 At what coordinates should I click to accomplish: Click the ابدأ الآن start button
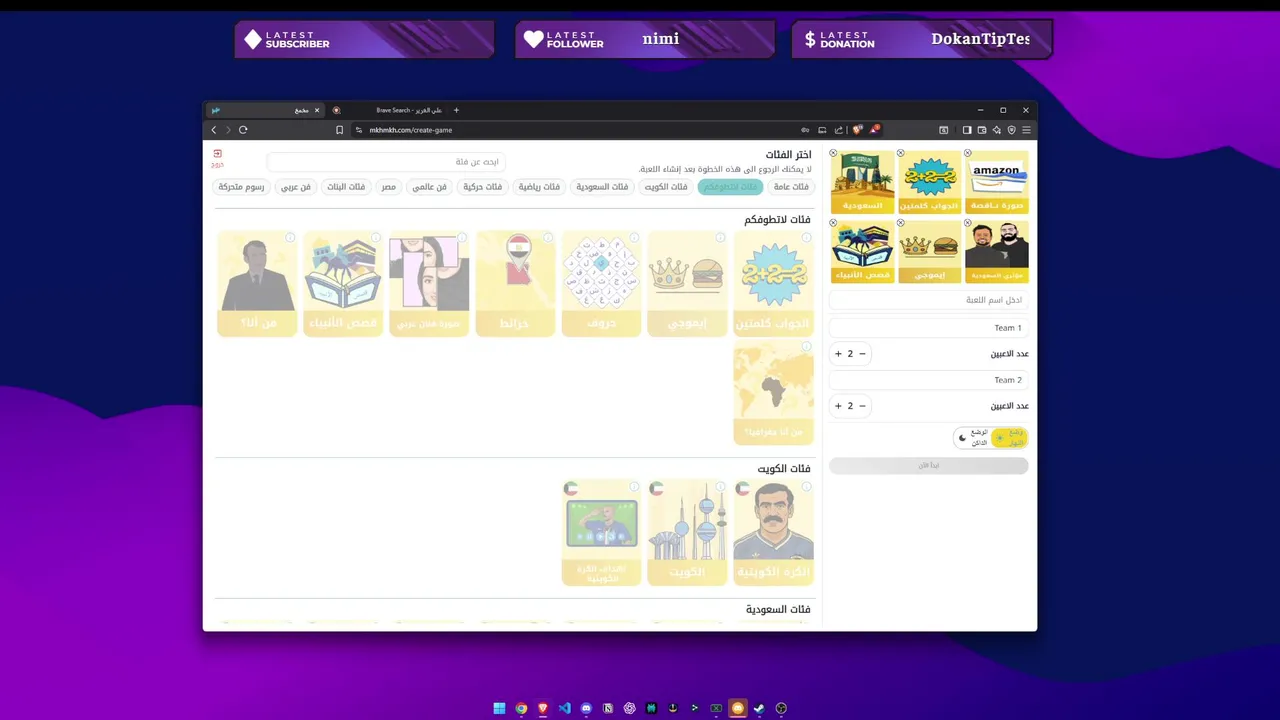tap(928, 466)
